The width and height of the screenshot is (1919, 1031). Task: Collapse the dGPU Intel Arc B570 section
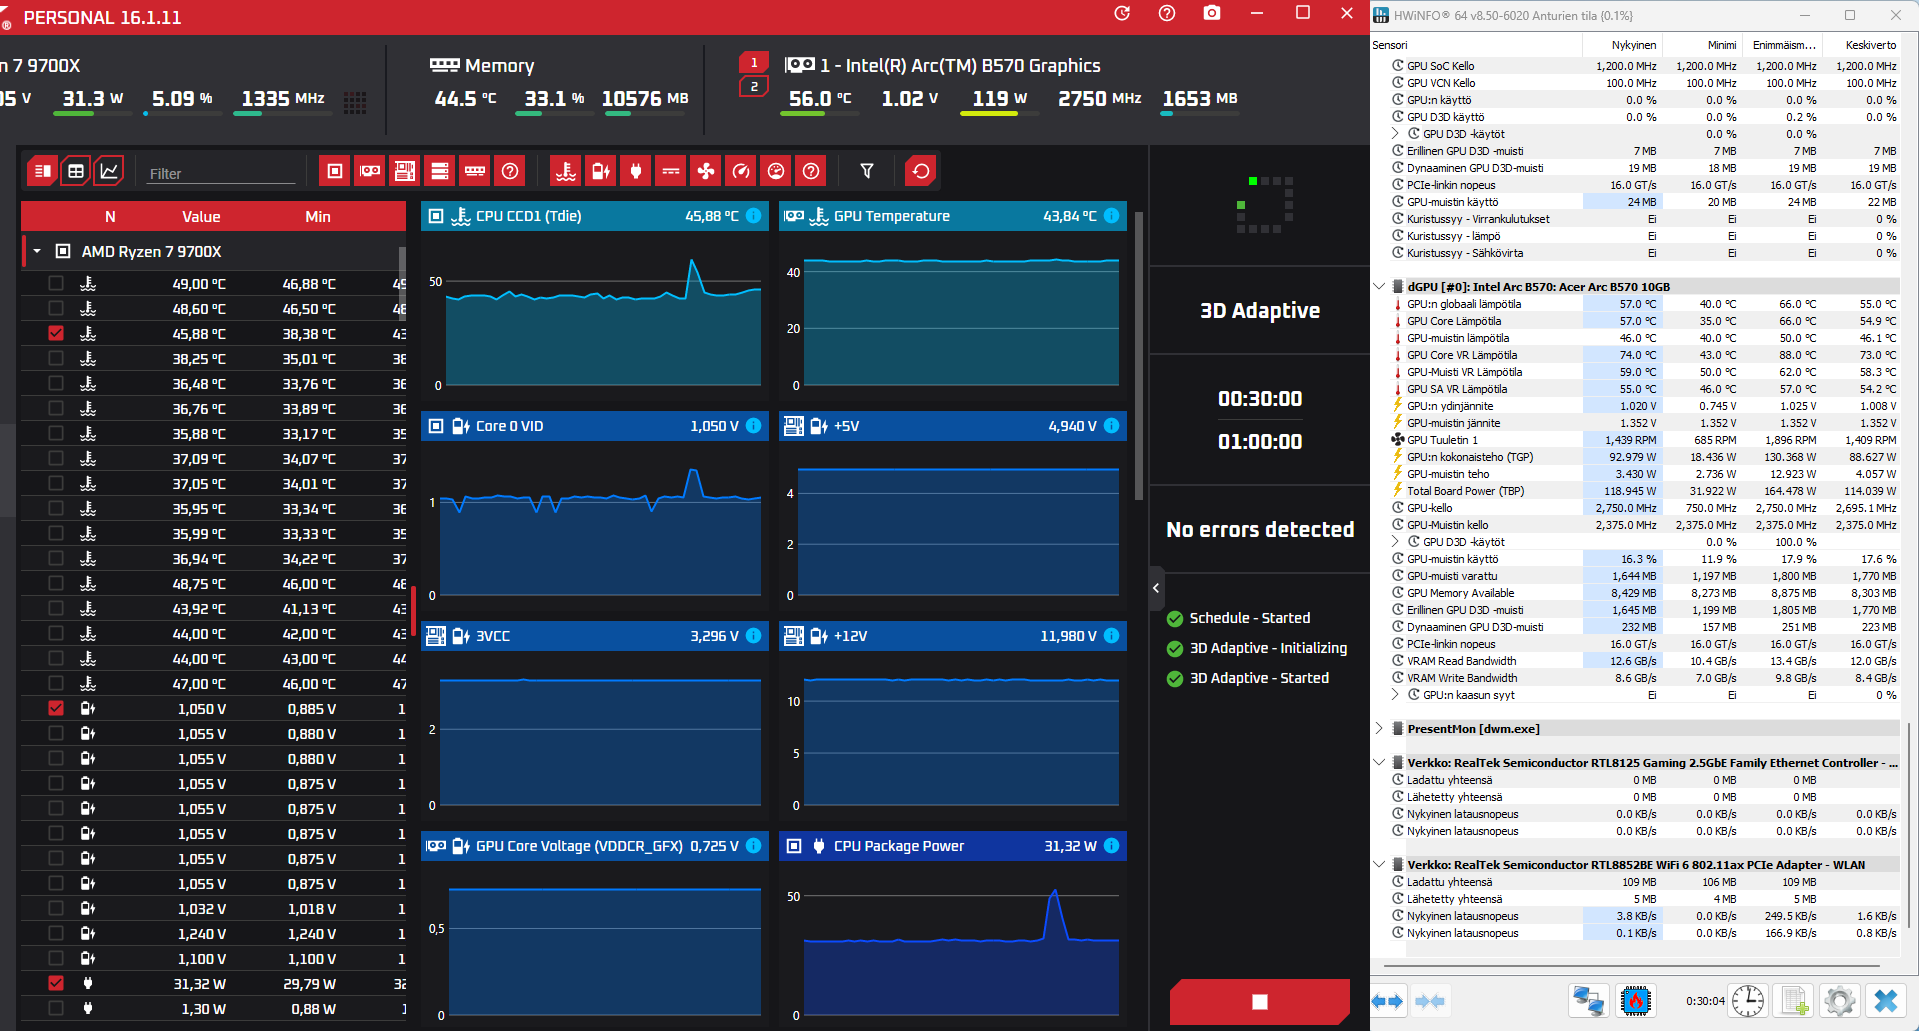click(x=1380, y=287)
